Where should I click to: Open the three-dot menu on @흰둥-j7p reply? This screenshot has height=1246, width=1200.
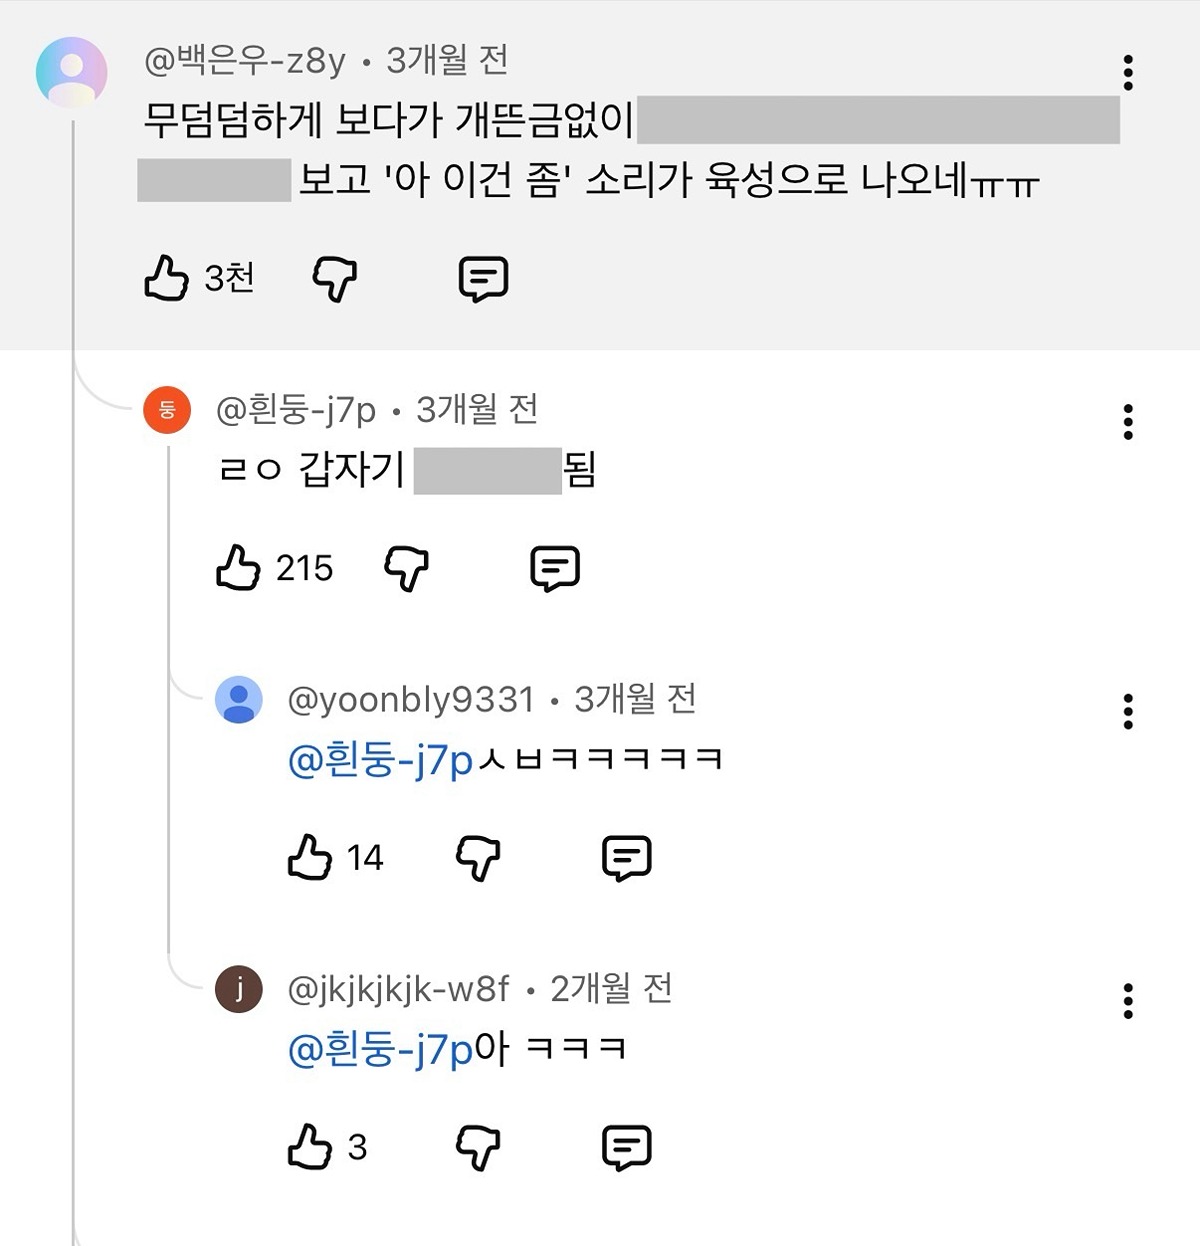pyautogui.click(x=1128, y=422)
